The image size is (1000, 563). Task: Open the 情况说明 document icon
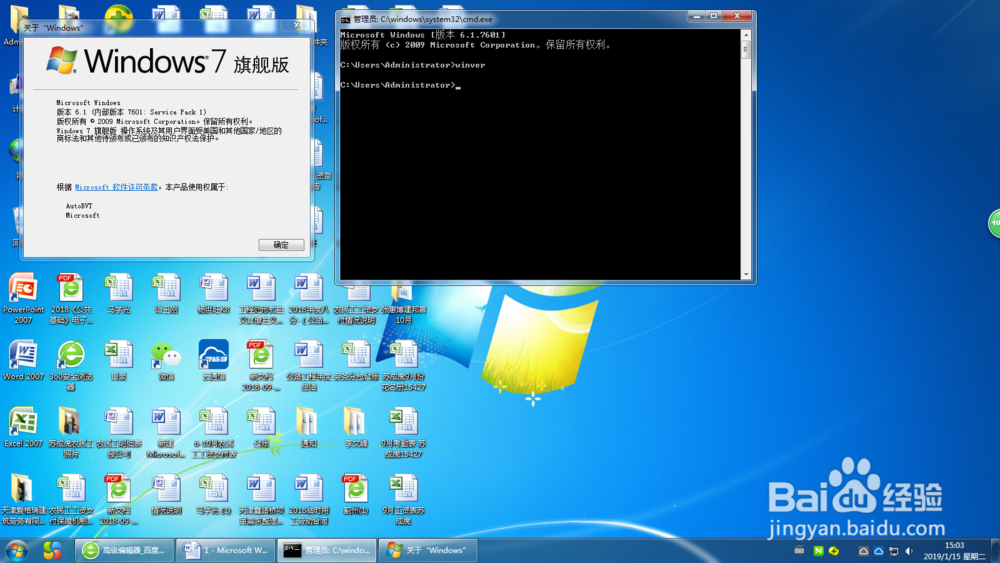[x=166, y=494]
